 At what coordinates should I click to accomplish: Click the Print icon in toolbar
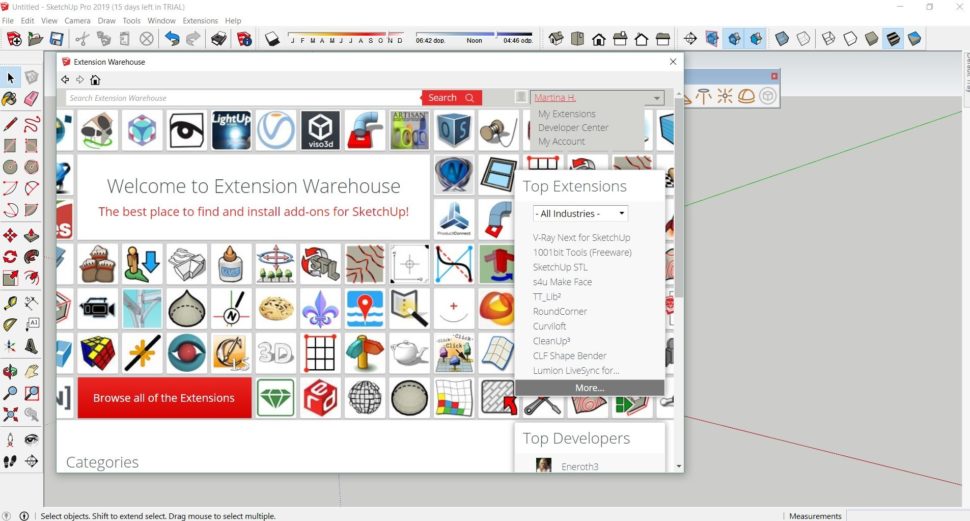point(218,39)
